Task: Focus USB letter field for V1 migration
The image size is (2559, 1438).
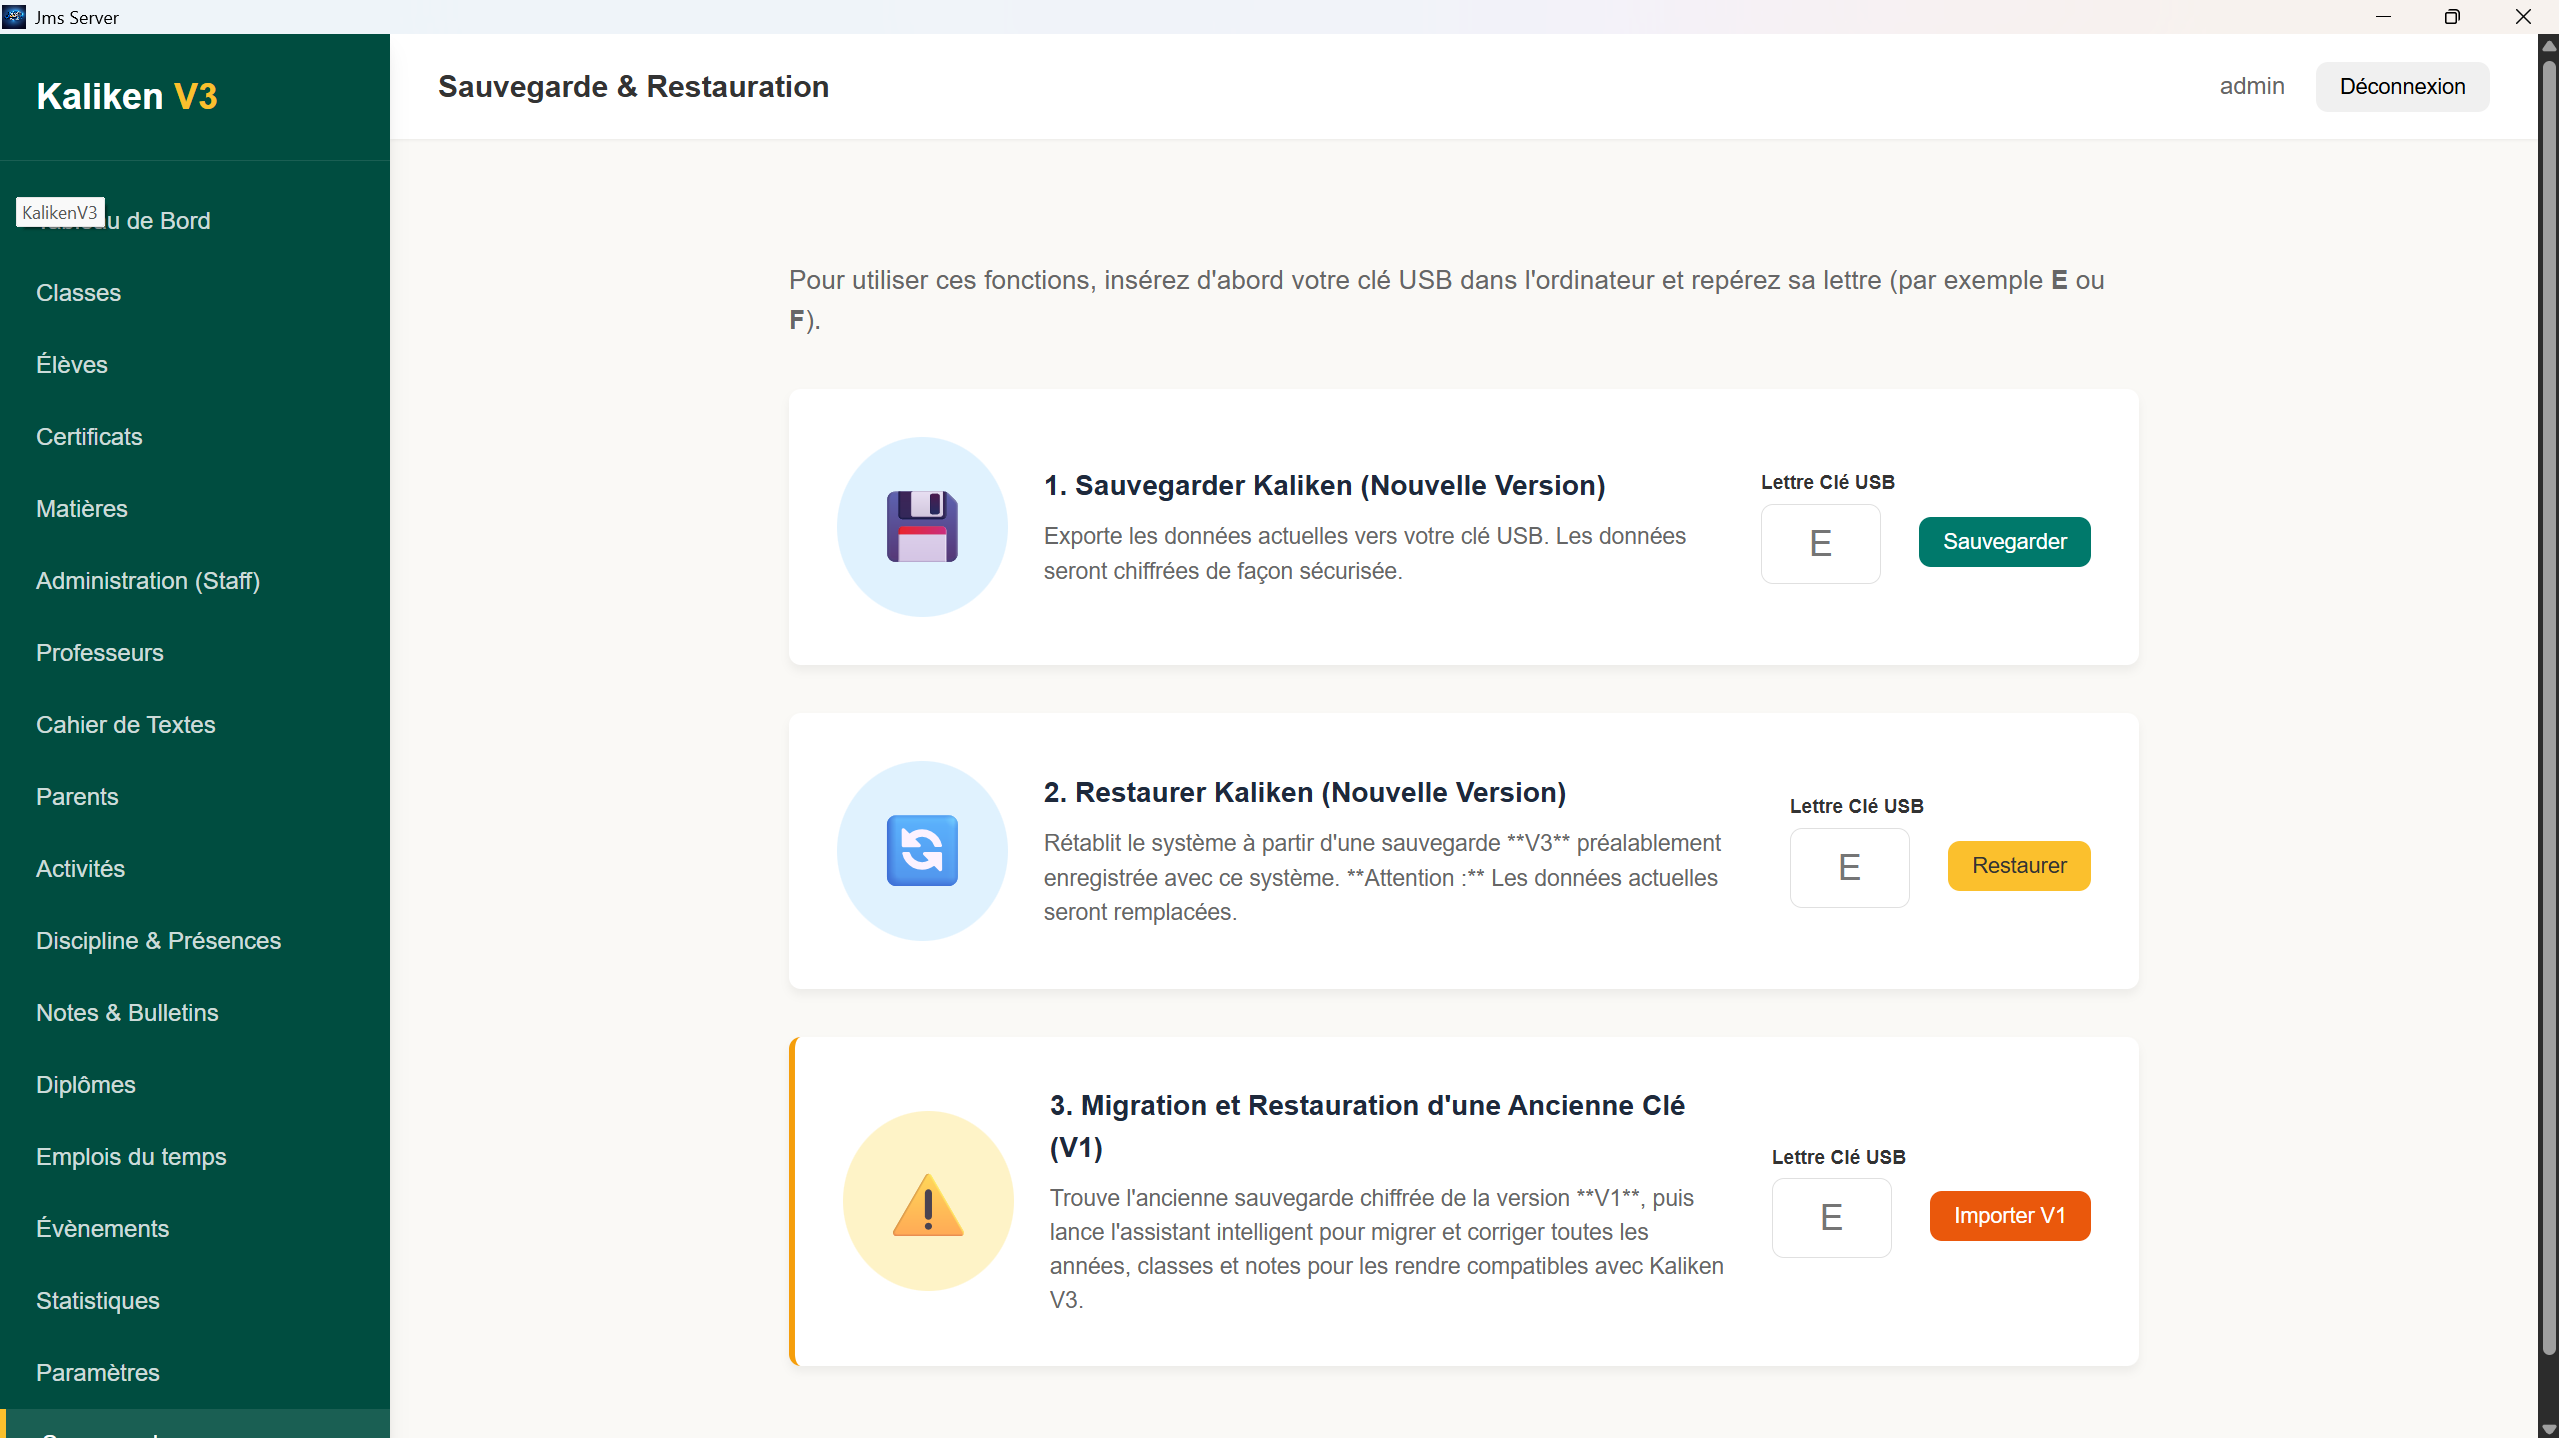Action: [1831, 1218]
